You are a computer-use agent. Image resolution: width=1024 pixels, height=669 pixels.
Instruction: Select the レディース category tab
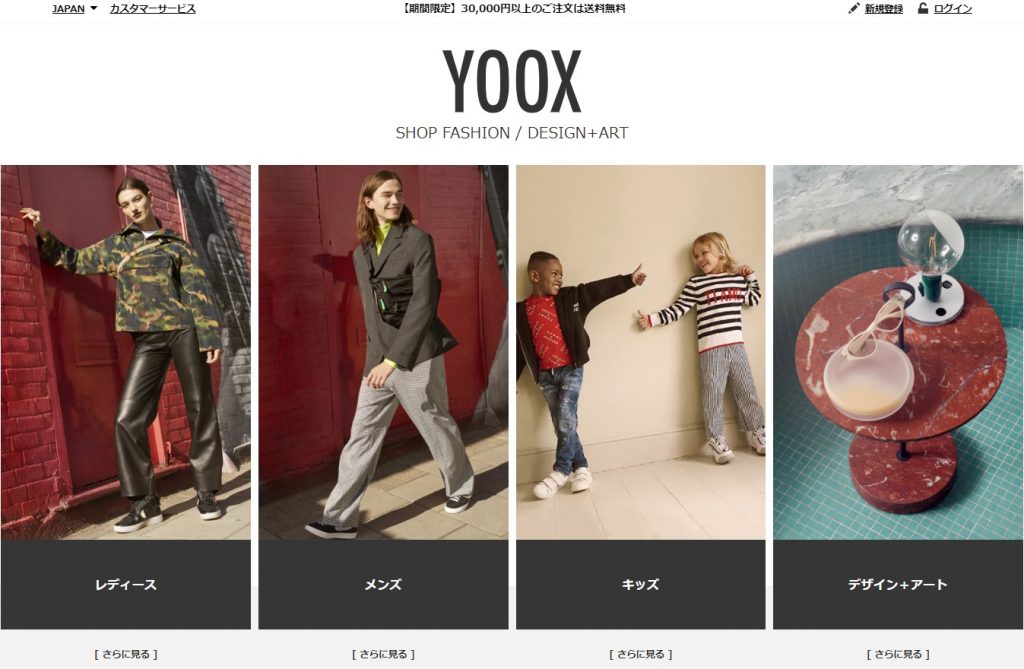point(125,585)
